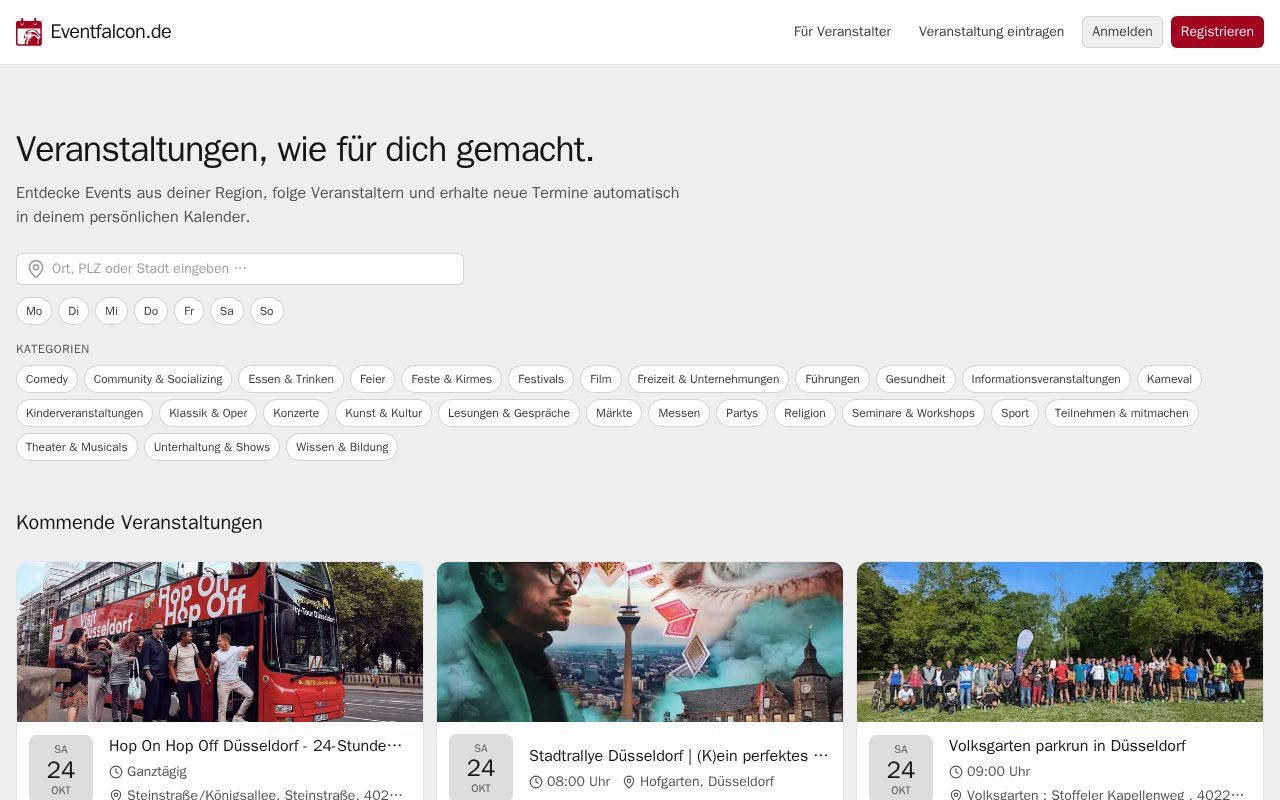Filter by Feier category
The height and width of the screenshot is (800, 1280).
click(x=373, y=379)
